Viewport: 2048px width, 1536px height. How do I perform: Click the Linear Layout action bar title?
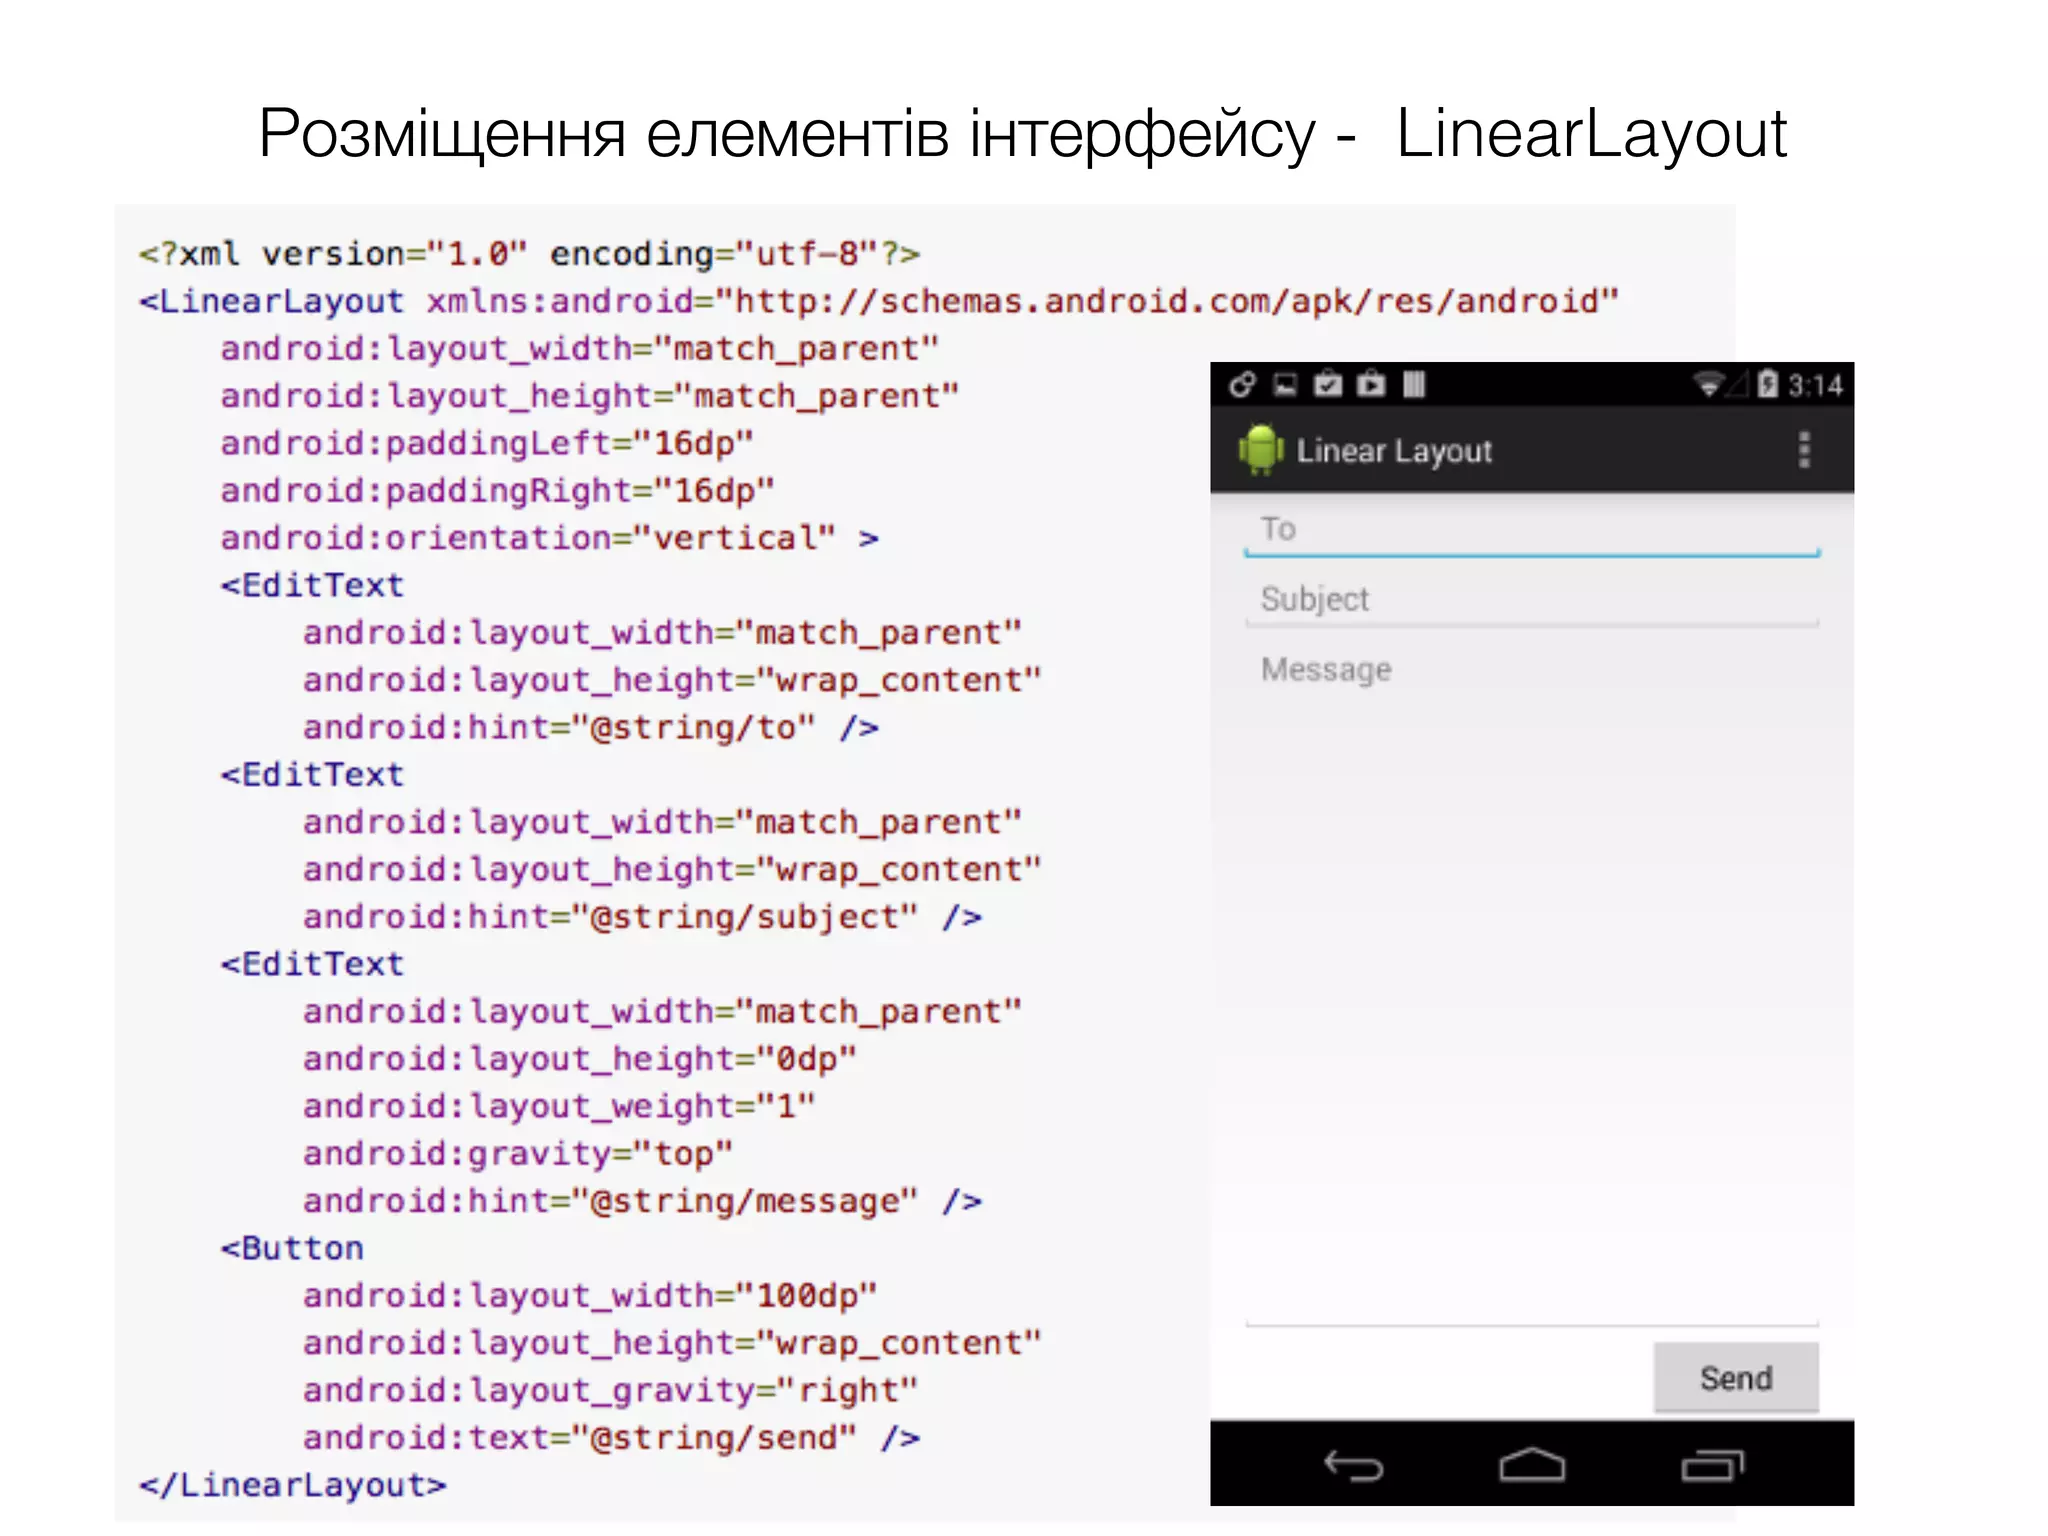click(x=1394, y=452)
